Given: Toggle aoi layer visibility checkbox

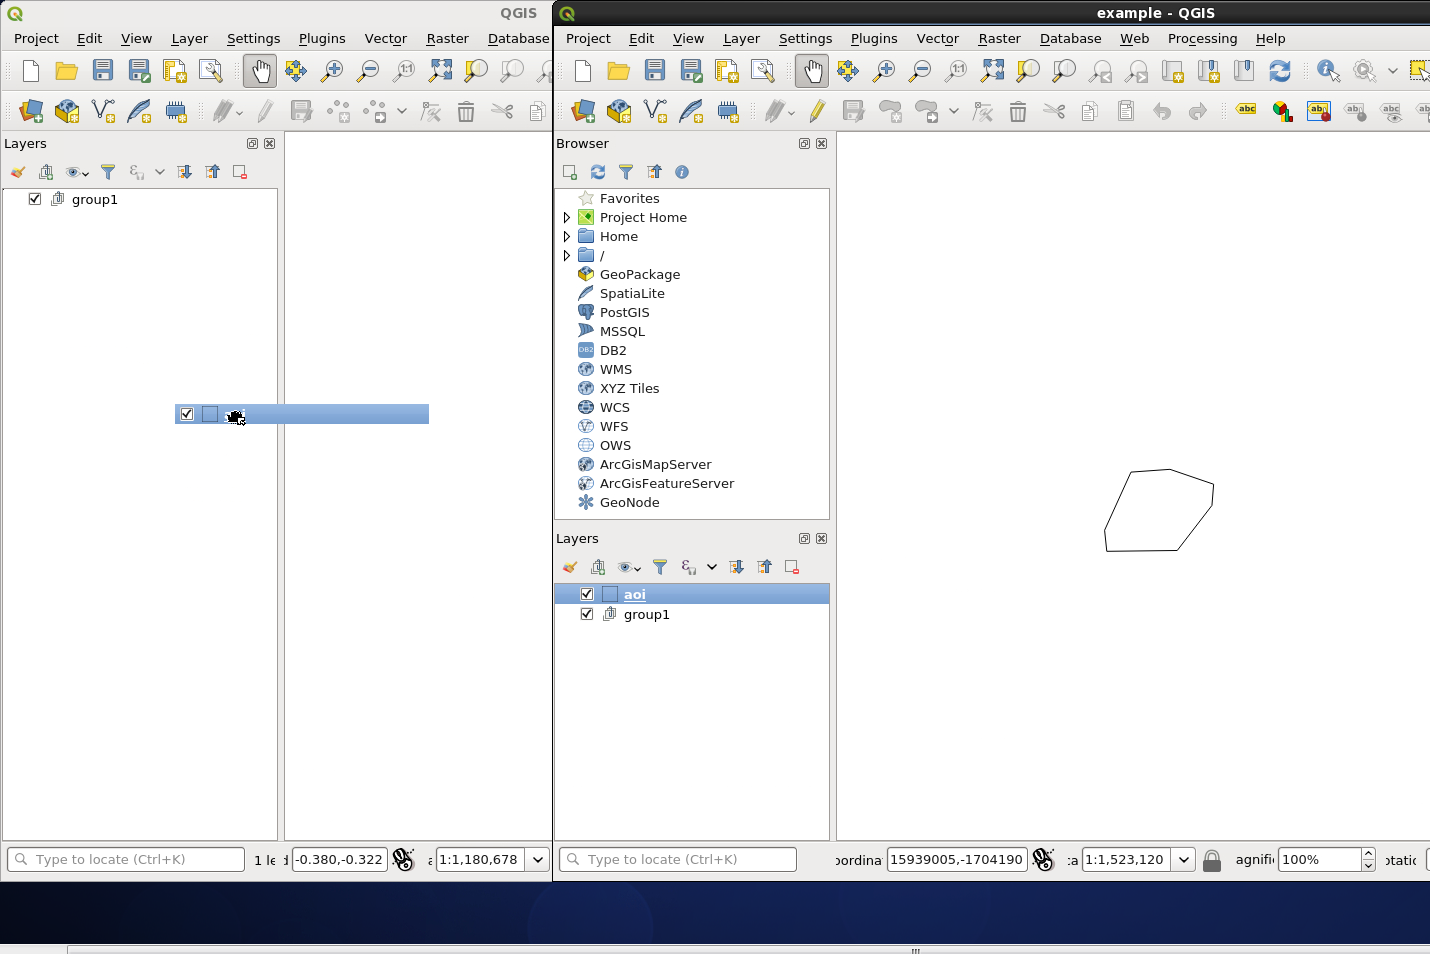Looking at the screenshot, I should (587, 594).
